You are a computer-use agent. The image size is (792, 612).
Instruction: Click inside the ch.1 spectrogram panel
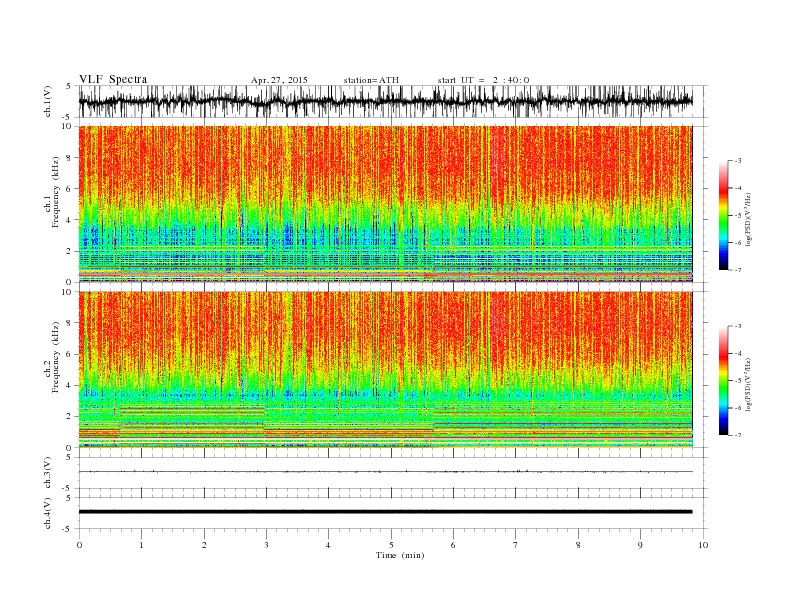pos(385,204)
